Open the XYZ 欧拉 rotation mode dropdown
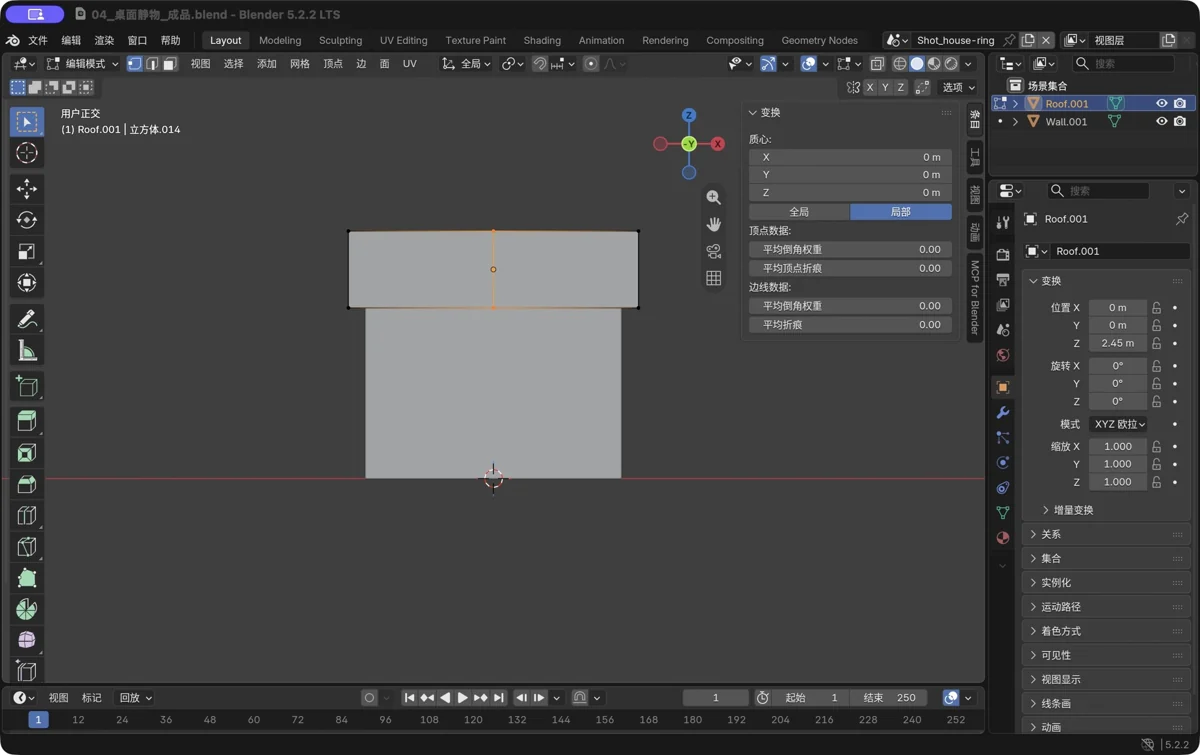Viewport: 1200px width, 755px height. (x=1118, y=424)
